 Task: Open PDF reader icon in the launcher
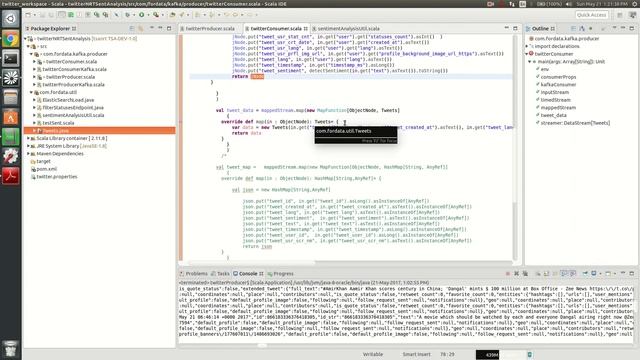point(11,176)
